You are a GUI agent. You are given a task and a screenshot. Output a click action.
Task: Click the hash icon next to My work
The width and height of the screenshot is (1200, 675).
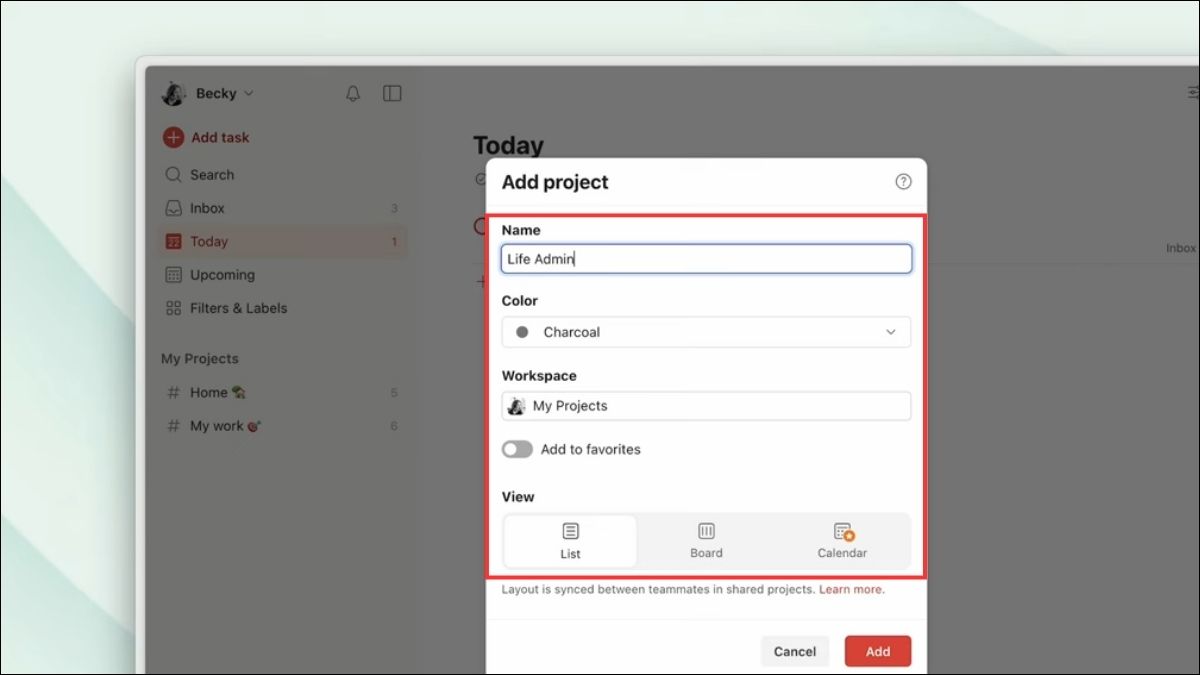pos(174,426)
